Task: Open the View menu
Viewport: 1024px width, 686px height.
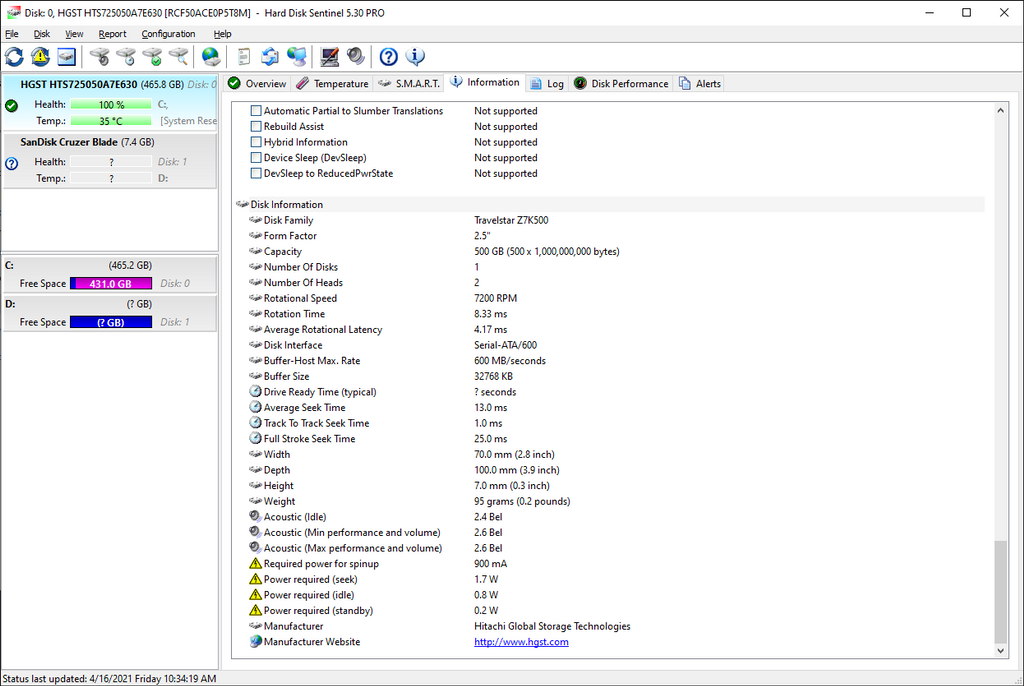Action: tap(74, 34)
